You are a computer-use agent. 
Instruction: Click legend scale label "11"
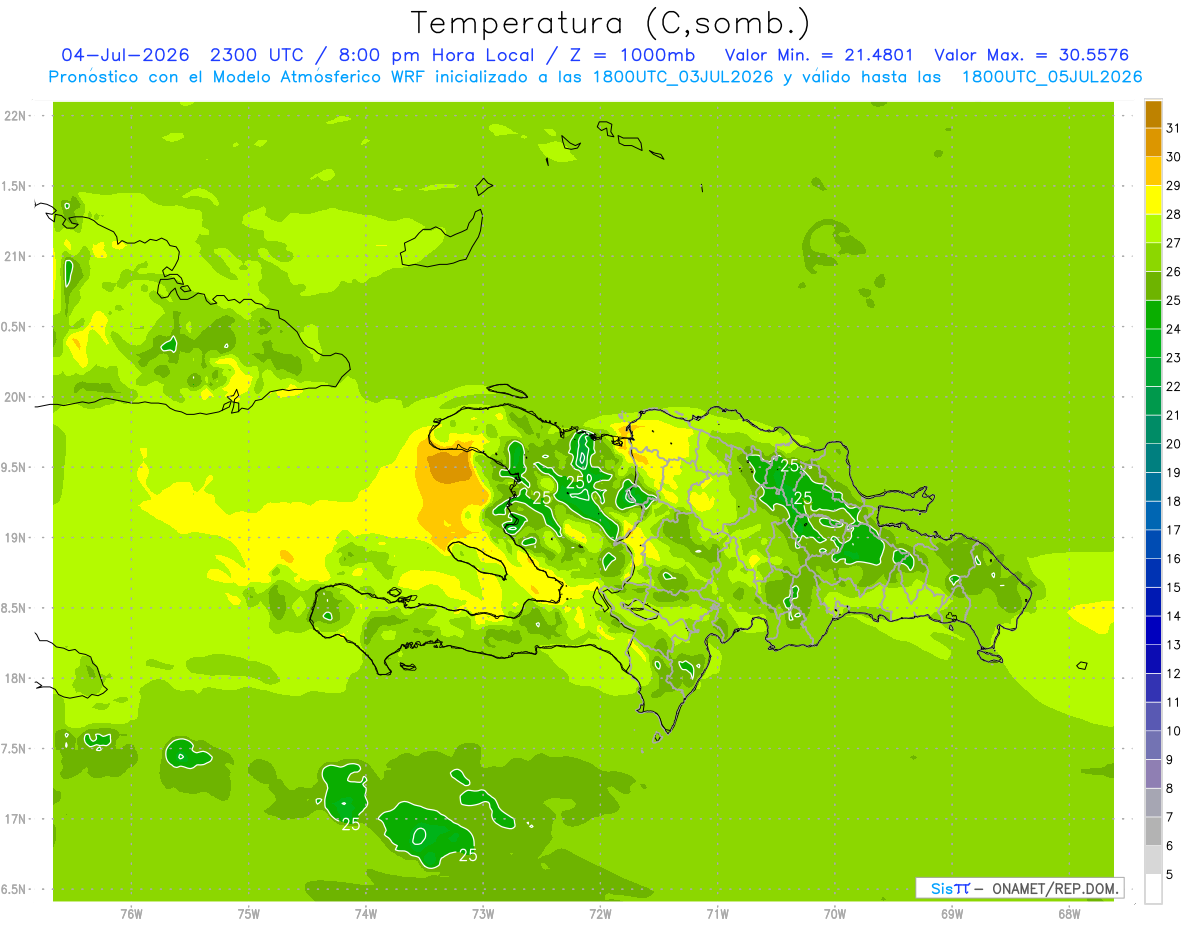[x=1173, y=703]
